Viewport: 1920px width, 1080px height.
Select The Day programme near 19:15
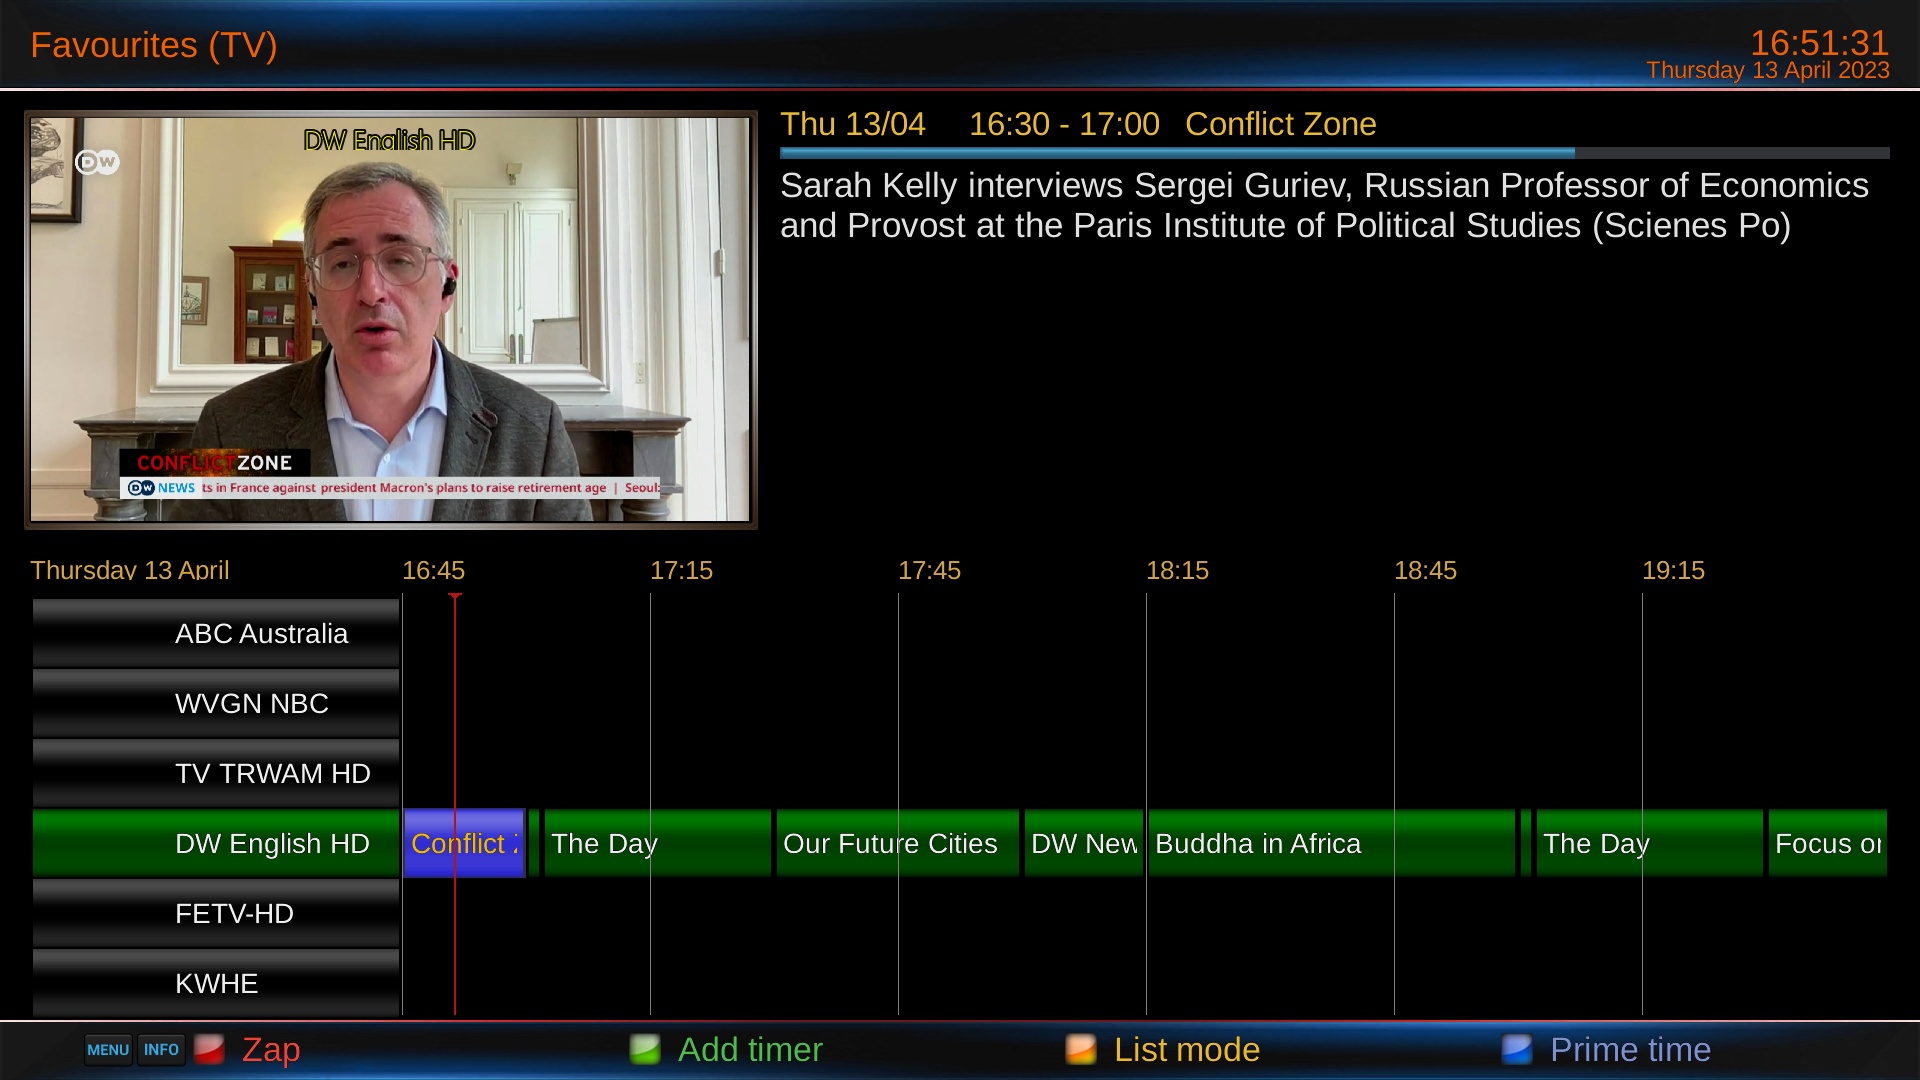pyautogui.click(x=1650, y=843)
